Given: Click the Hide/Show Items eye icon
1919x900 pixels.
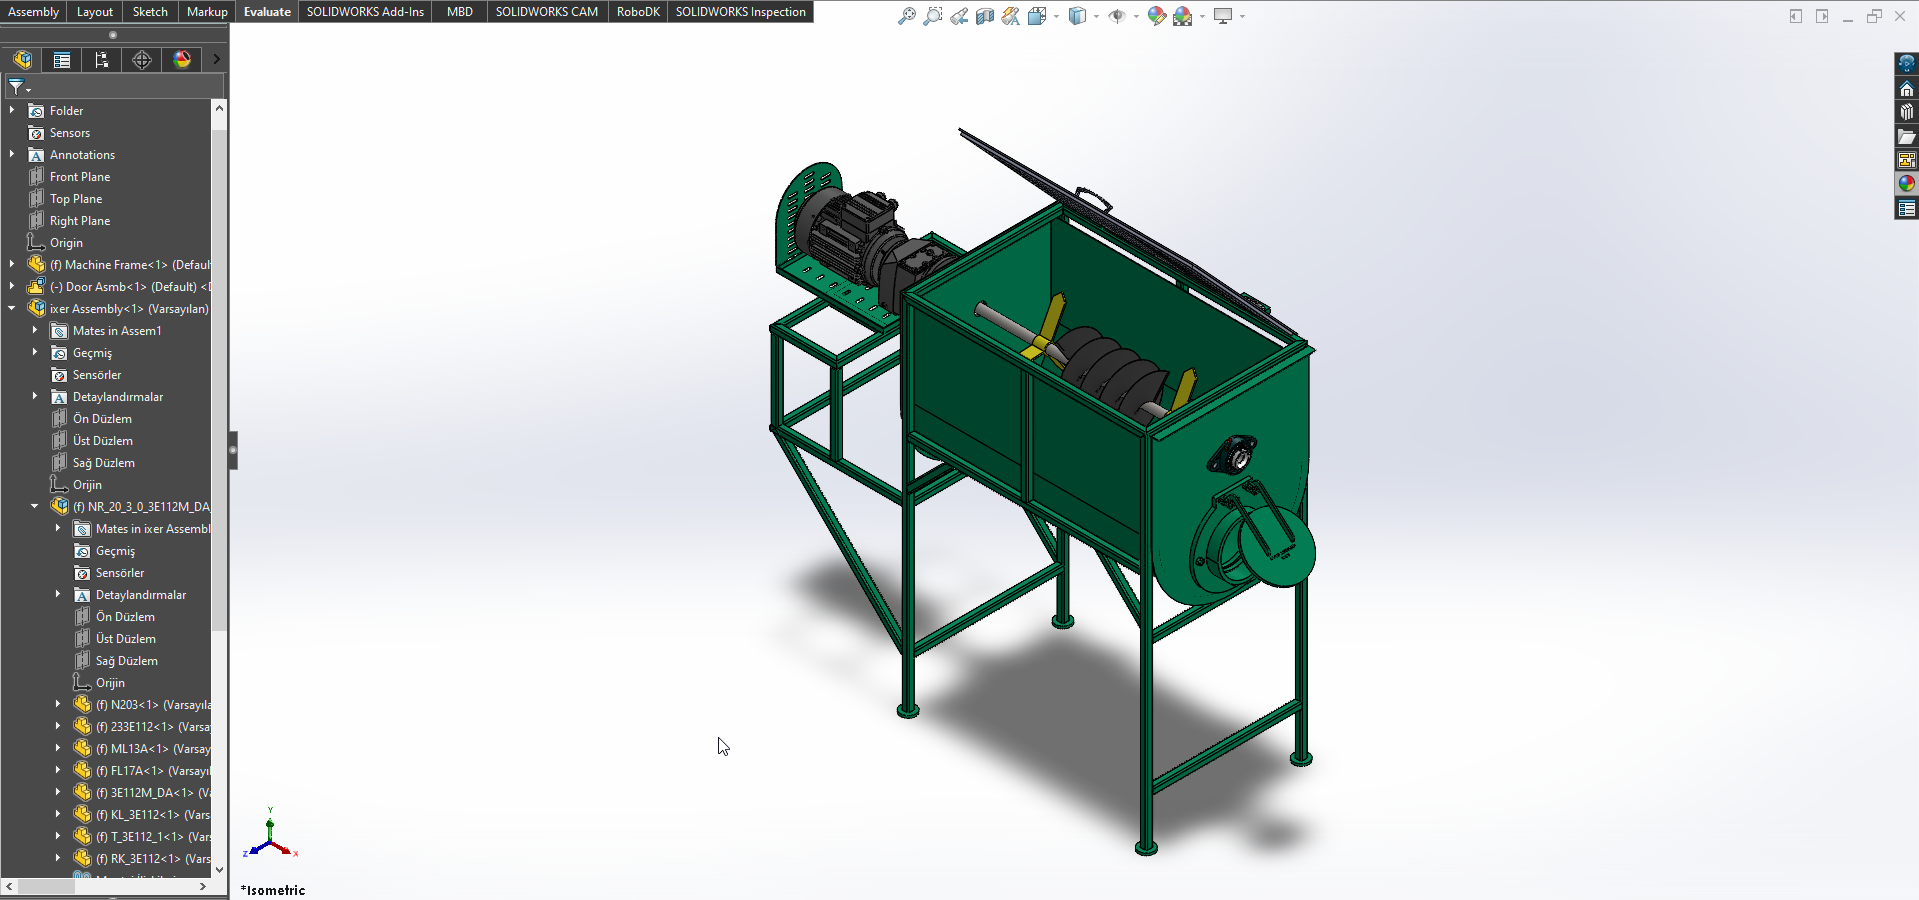Looking at the screenshot, I should point(1117,16).
